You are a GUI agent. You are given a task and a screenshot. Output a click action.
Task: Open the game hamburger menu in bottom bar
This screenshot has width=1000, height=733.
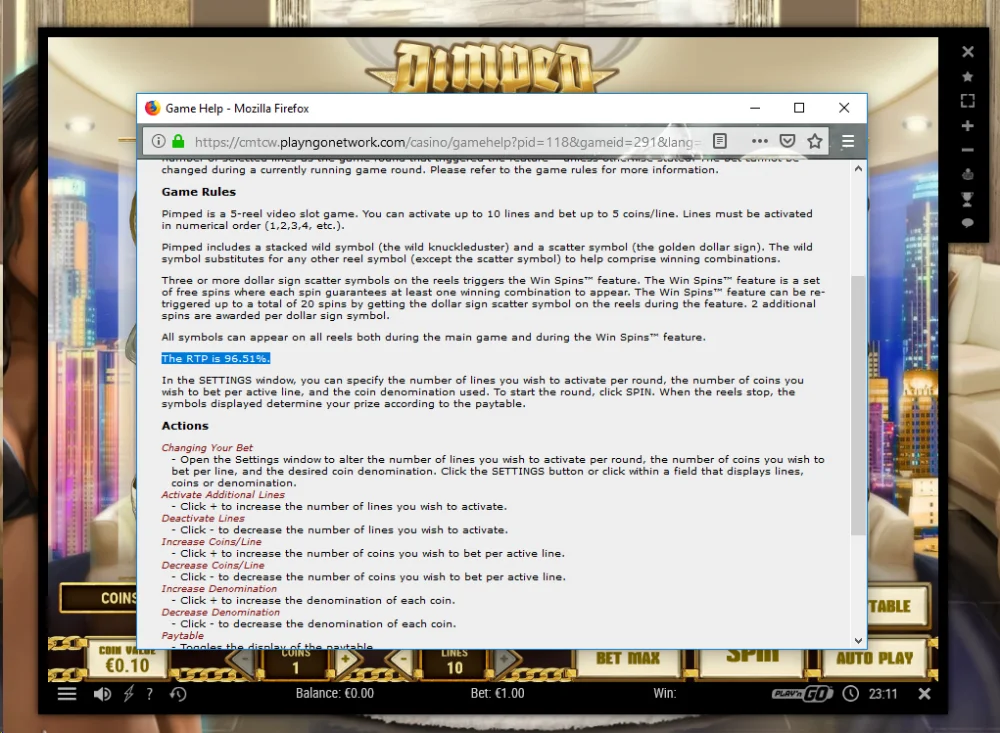[x=67, y=693]
